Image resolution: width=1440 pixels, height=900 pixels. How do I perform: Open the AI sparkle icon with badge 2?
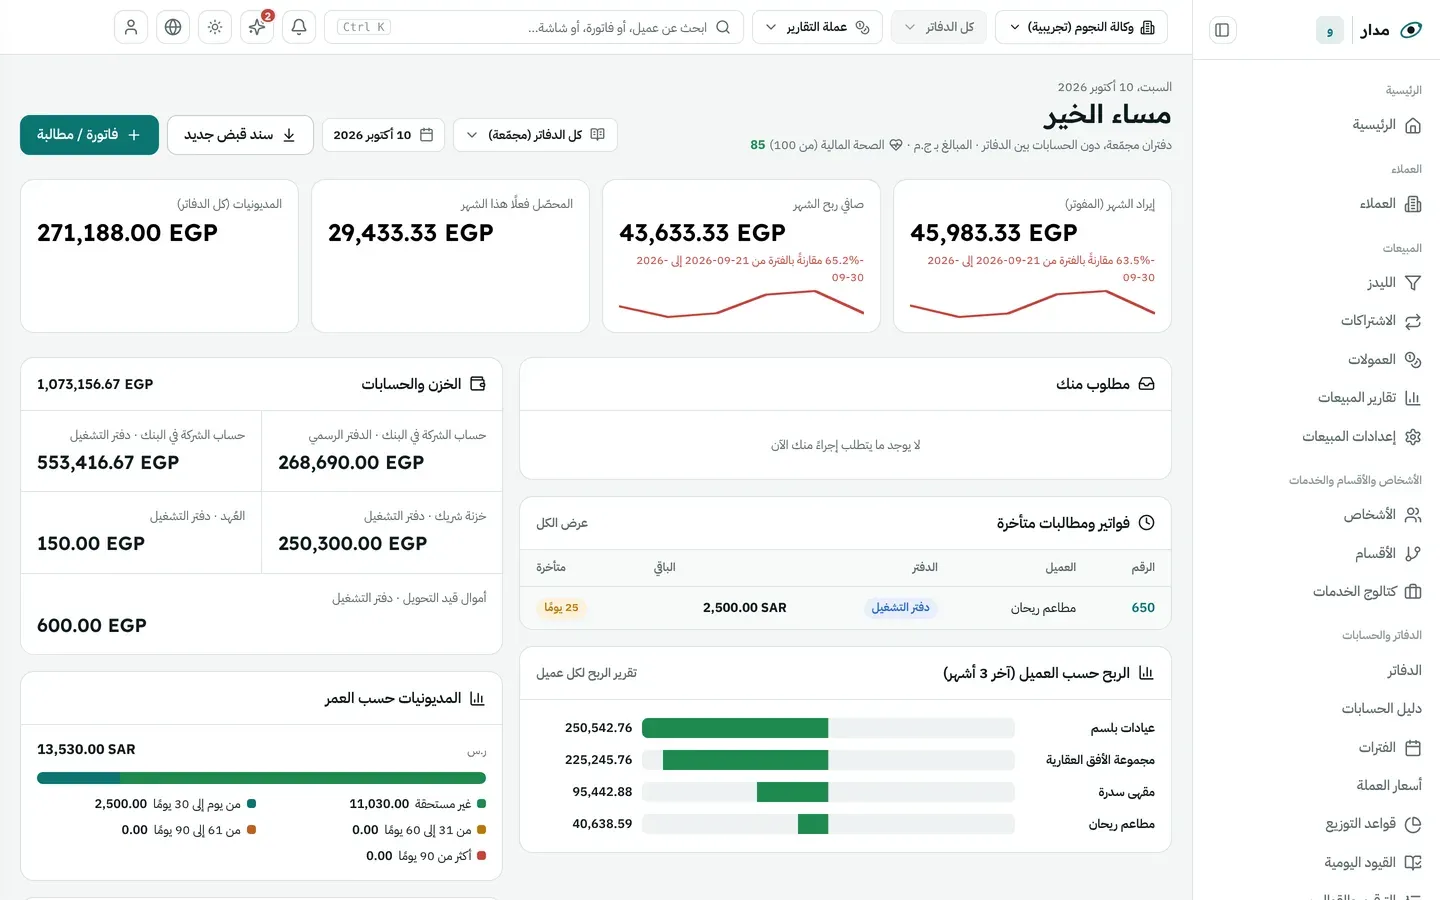pyautogui.click(x=257, y=27)
